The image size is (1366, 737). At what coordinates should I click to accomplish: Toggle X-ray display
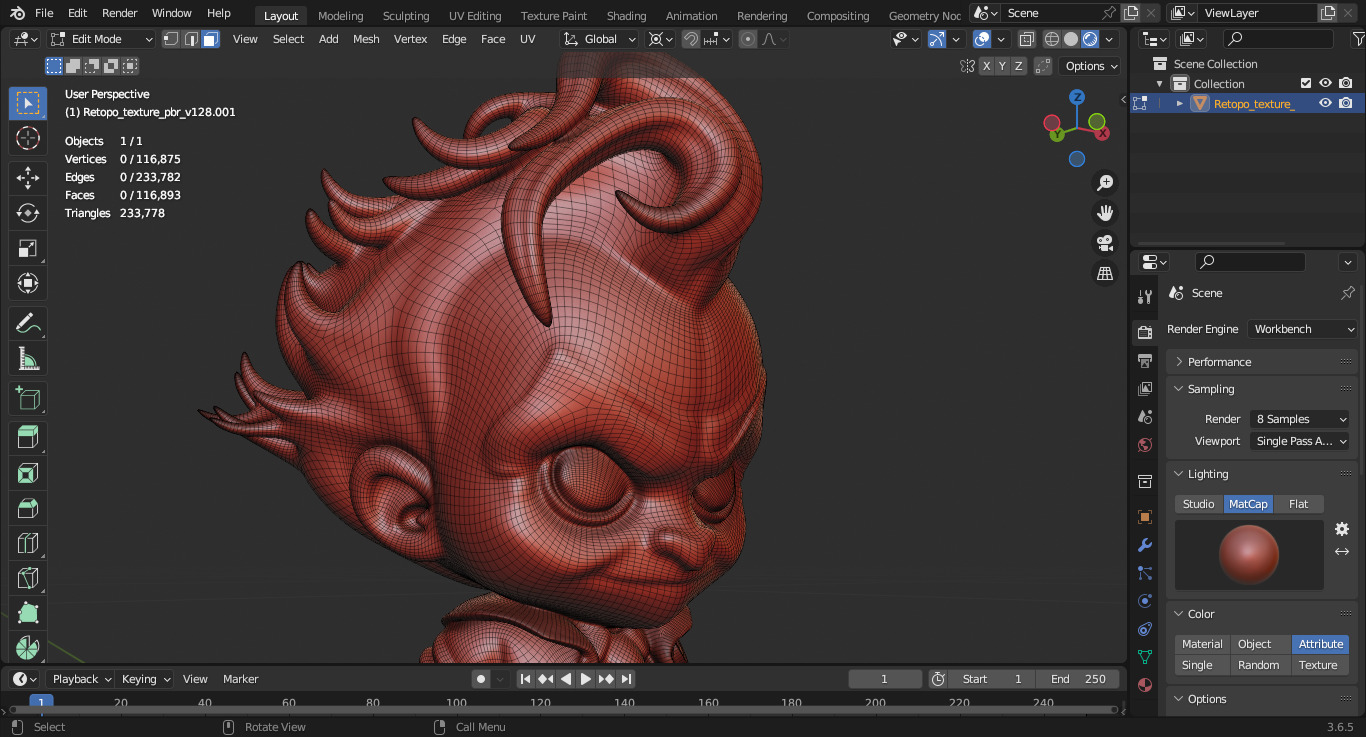[1027, 39]
